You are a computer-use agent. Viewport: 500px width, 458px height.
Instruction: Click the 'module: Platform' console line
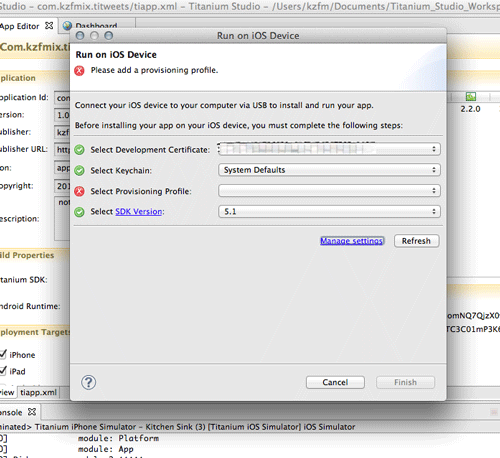click(119, 438)
